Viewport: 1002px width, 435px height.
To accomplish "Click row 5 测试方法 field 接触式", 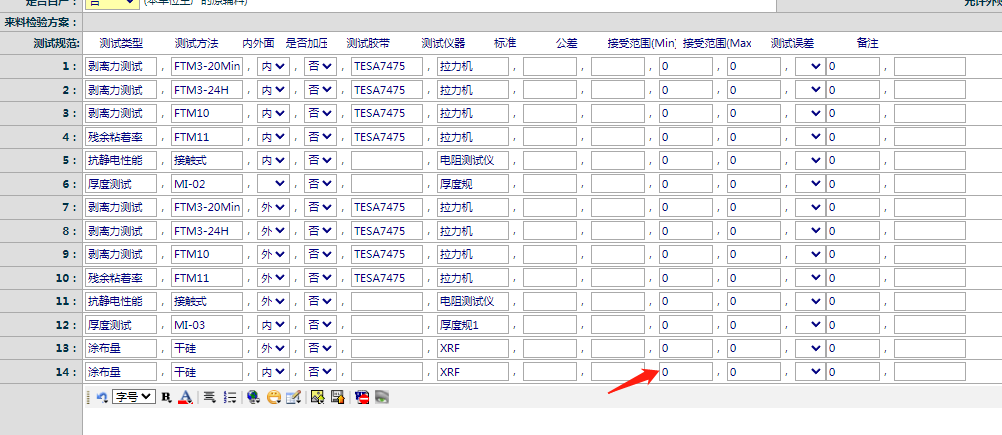I will tap(207, 160).
